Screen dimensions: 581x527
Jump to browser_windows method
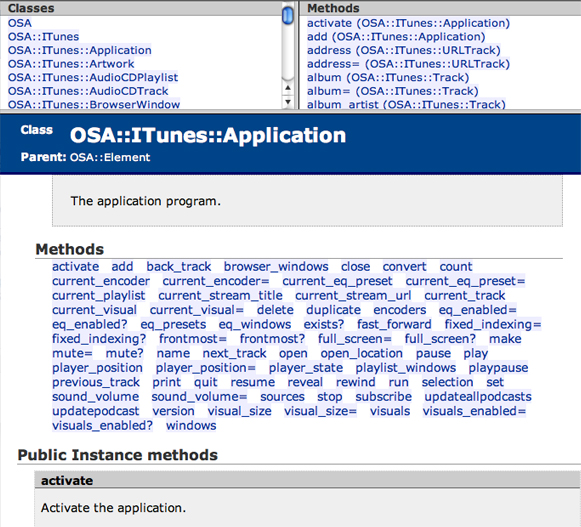click(276, 267)
